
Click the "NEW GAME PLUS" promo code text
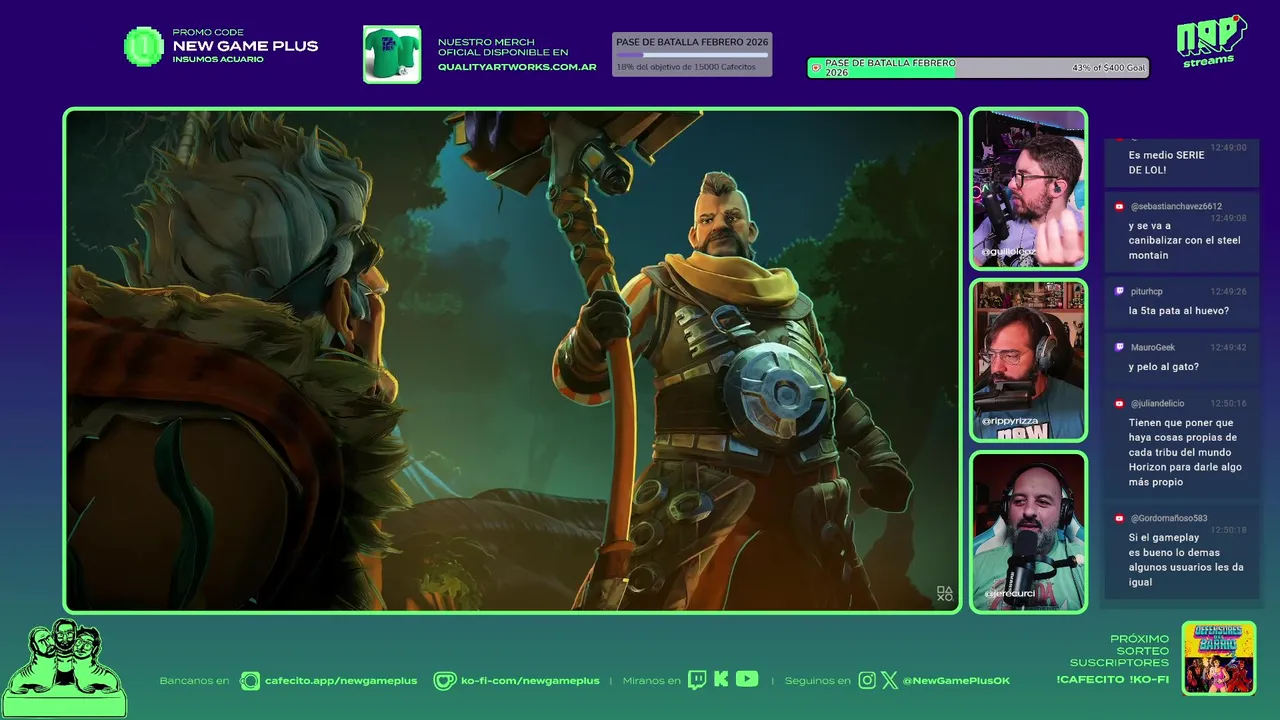245,46
